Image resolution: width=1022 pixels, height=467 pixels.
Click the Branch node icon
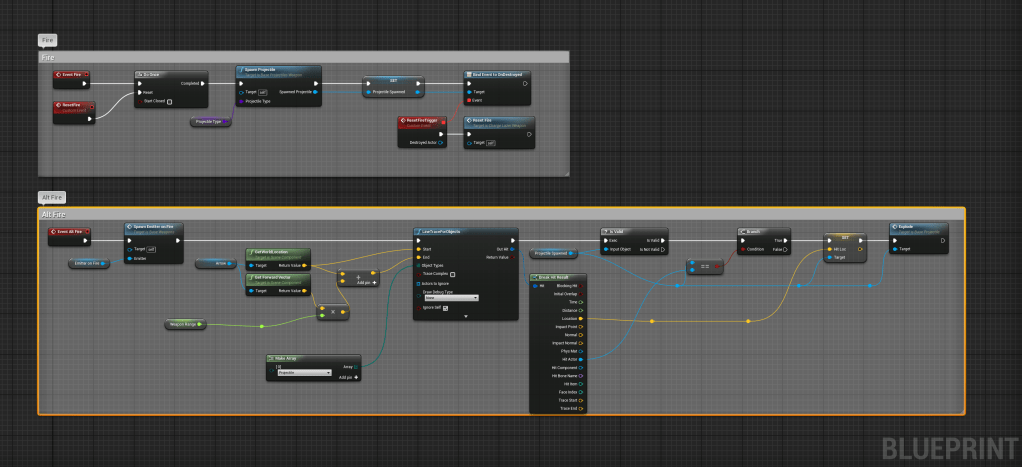click(x=743, y=231)
